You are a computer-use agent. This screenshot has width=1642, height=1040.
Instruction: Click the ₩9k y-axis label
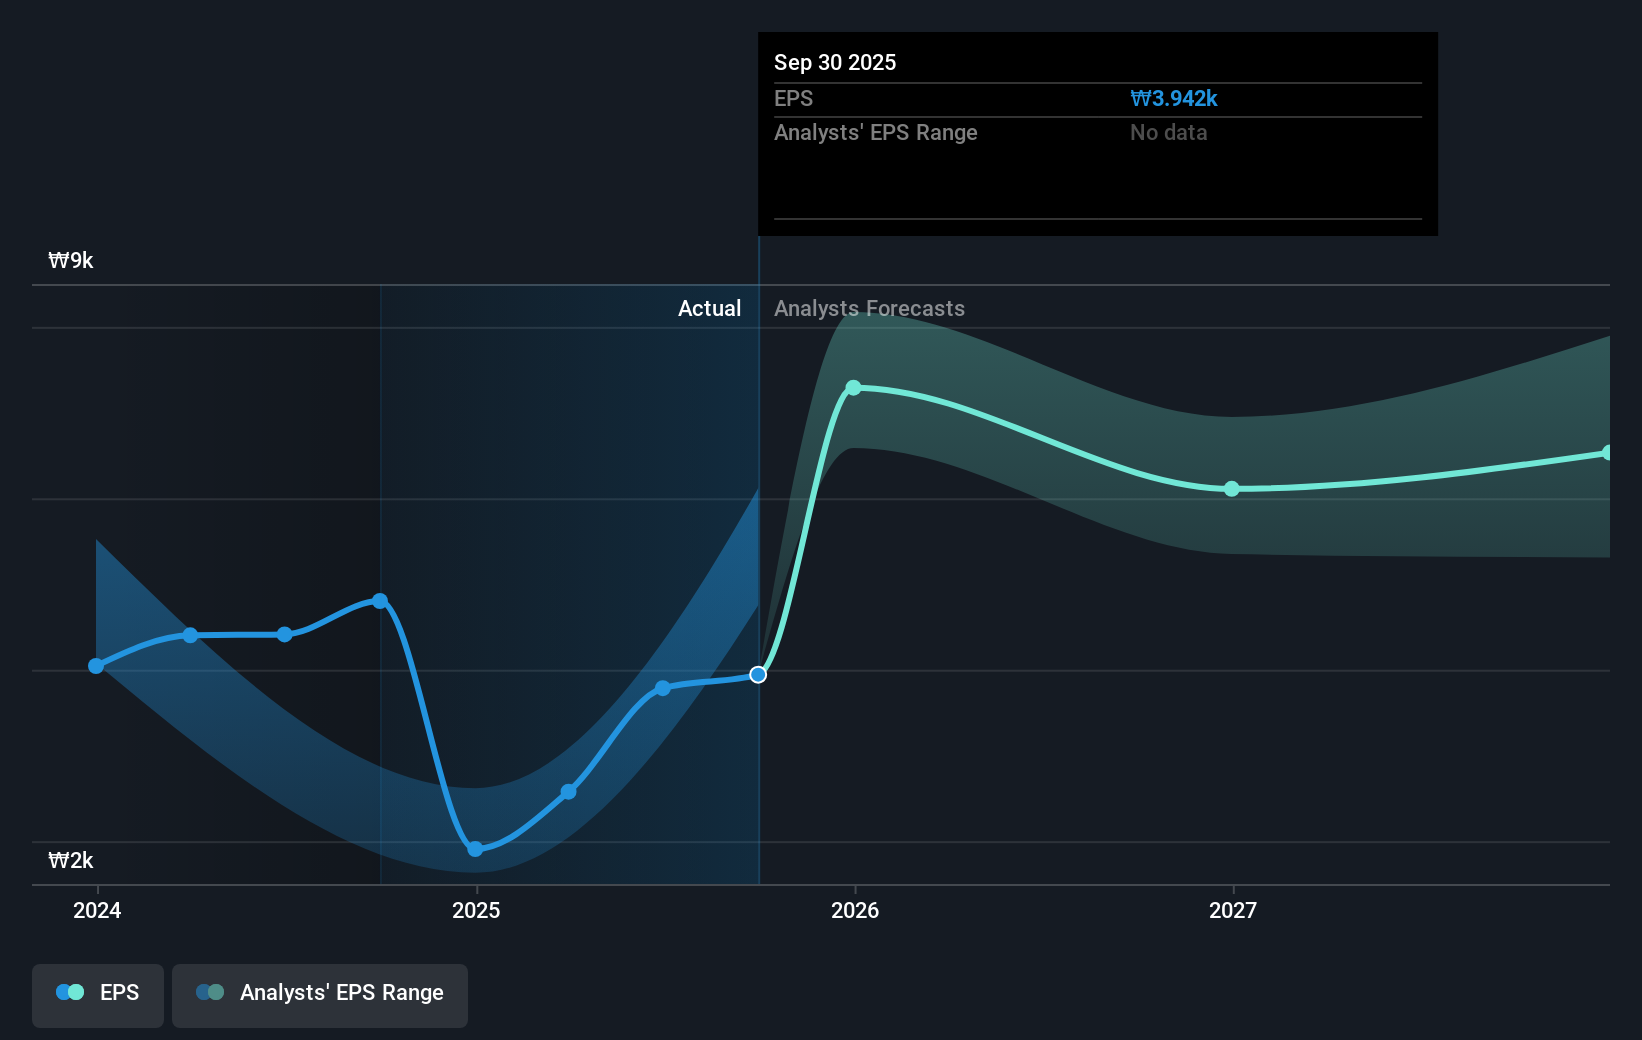(x=71, y=261)
